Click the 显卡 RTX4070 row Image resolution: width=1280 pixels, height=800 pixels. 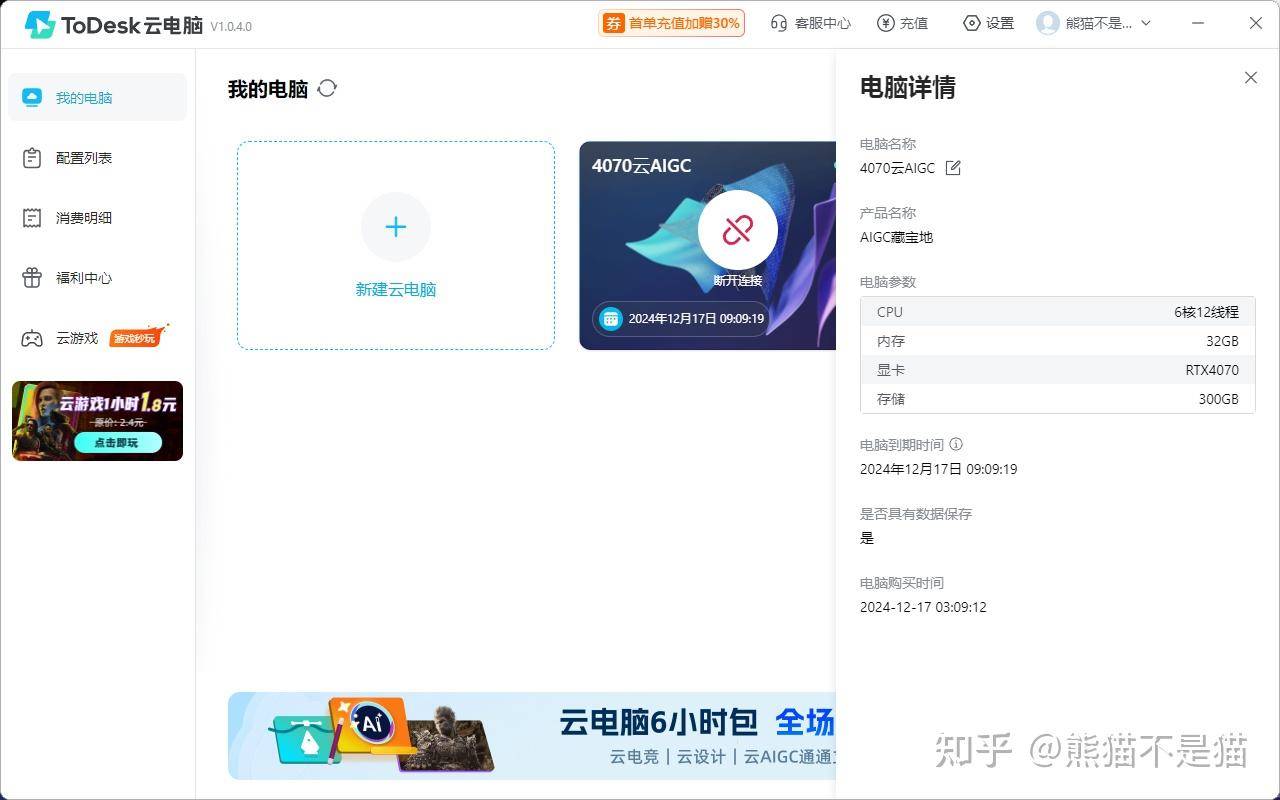coord(1057,370)
